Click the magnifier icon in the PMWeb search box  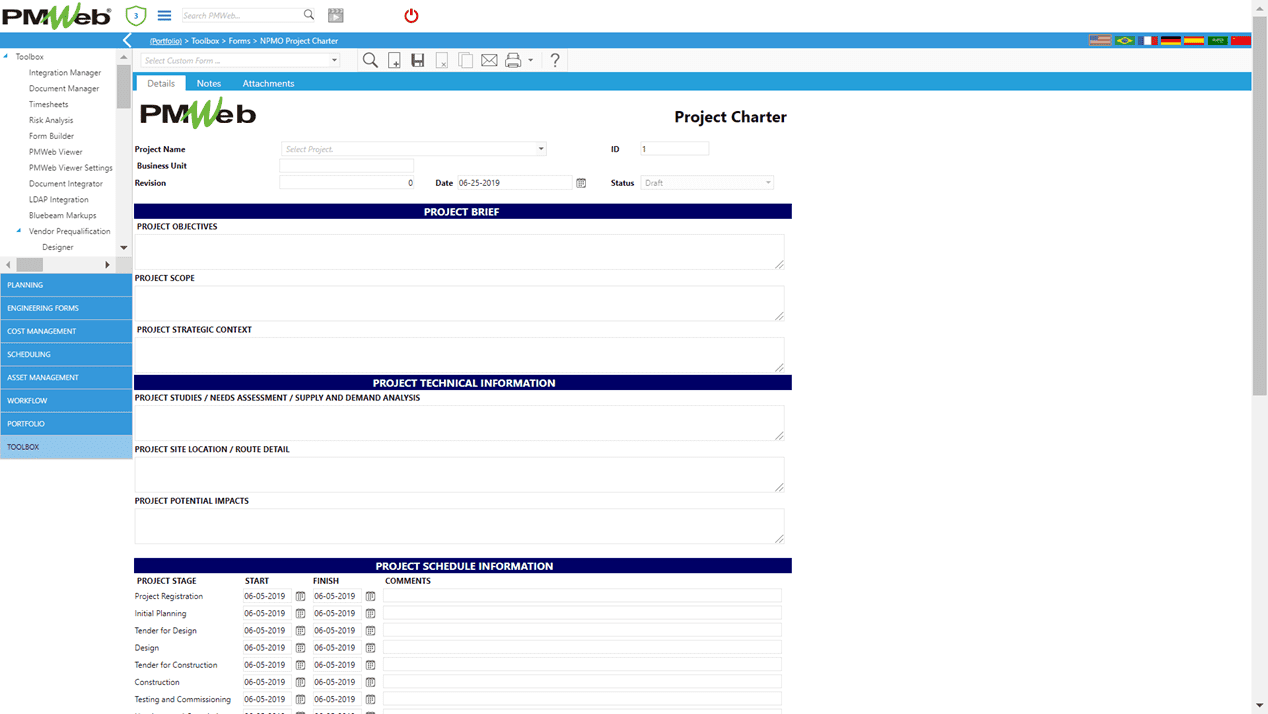[x=309, y=15]
